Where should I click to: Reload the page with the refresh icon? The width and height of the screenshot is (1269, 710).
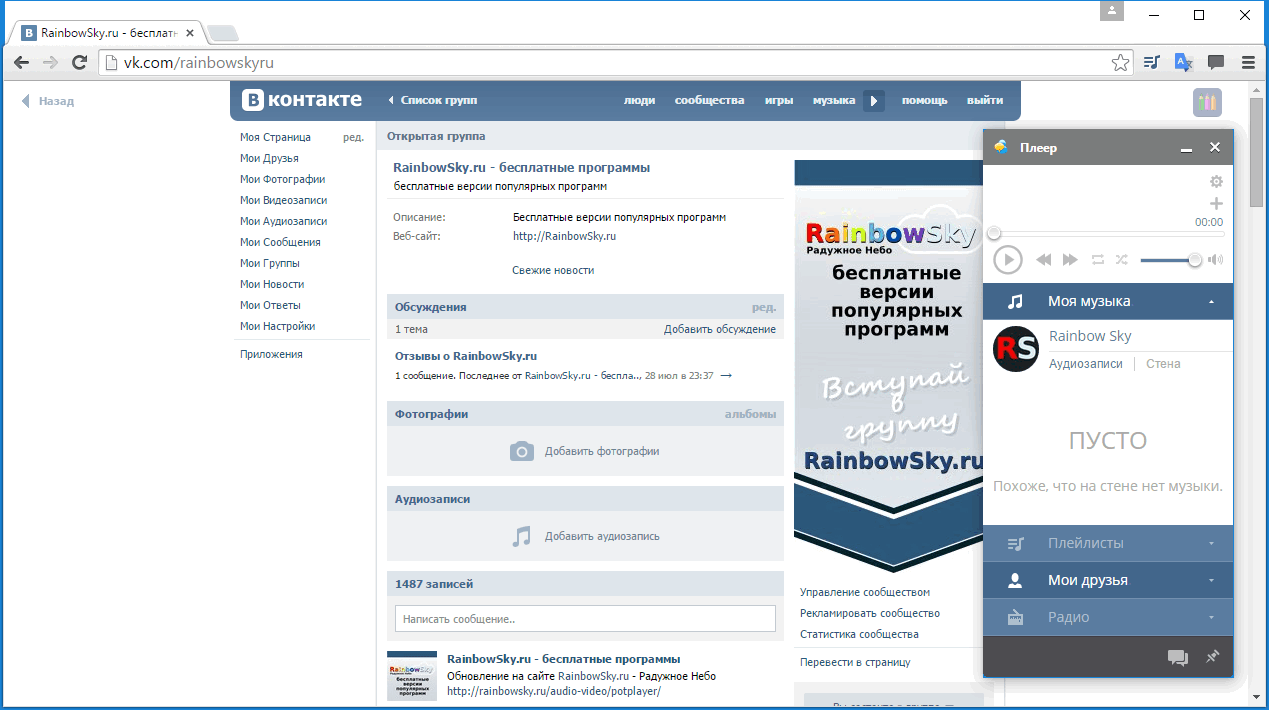point(80,63)
